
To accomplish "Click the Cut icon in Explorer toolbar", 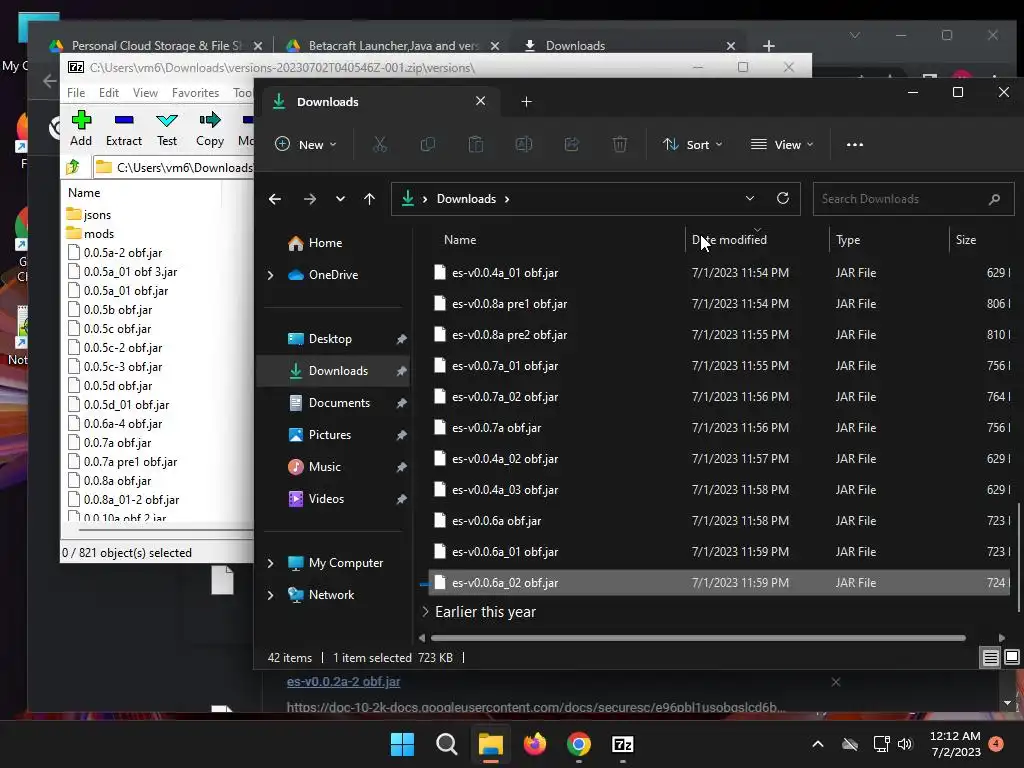I will click(379, 144).
